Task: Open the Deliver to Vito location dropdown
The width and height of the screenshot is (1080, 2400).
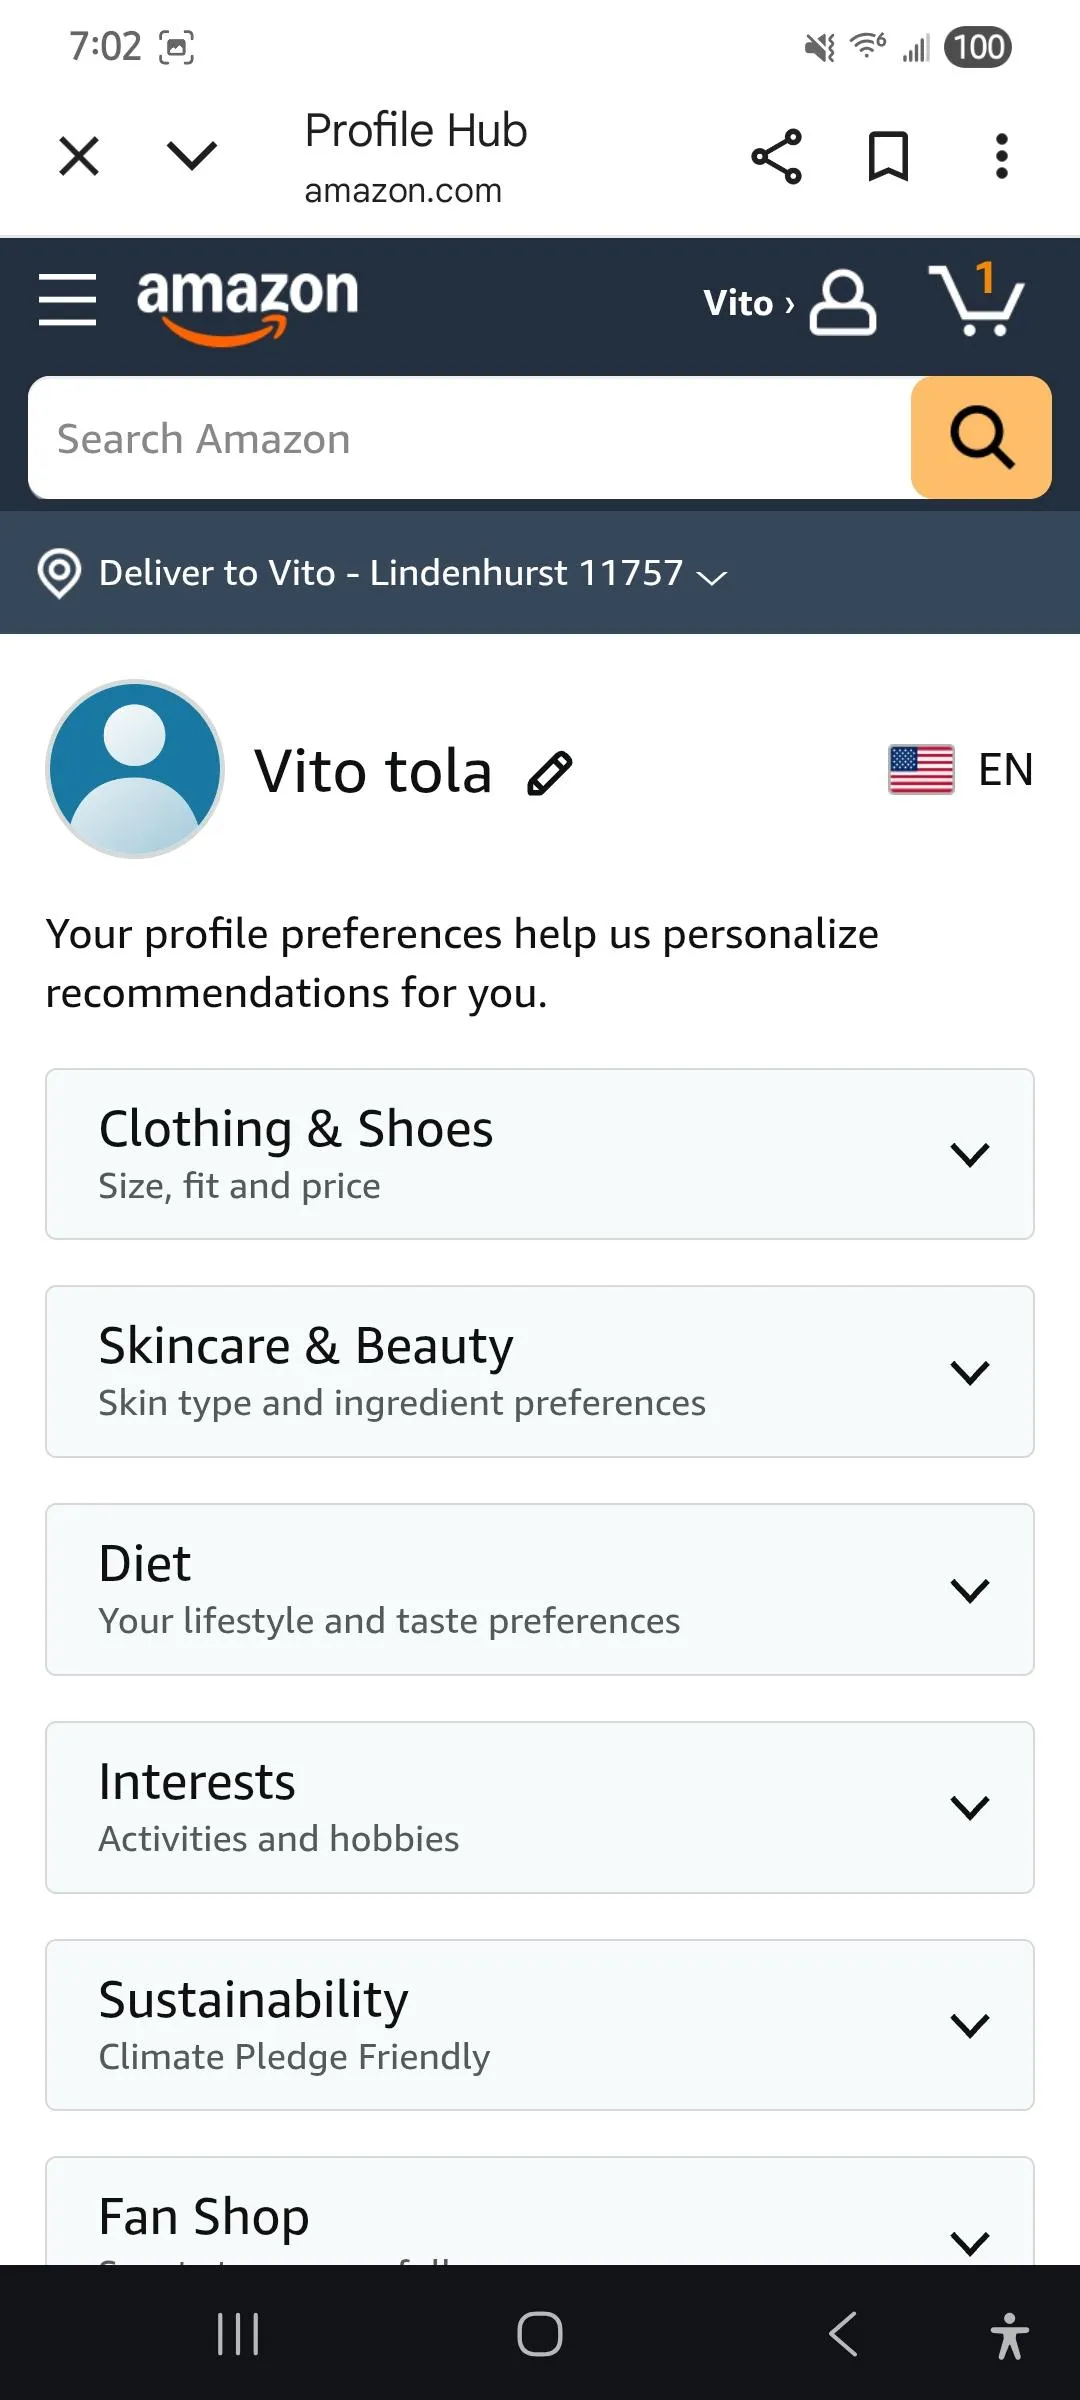Action: click(x=380, y=573)
